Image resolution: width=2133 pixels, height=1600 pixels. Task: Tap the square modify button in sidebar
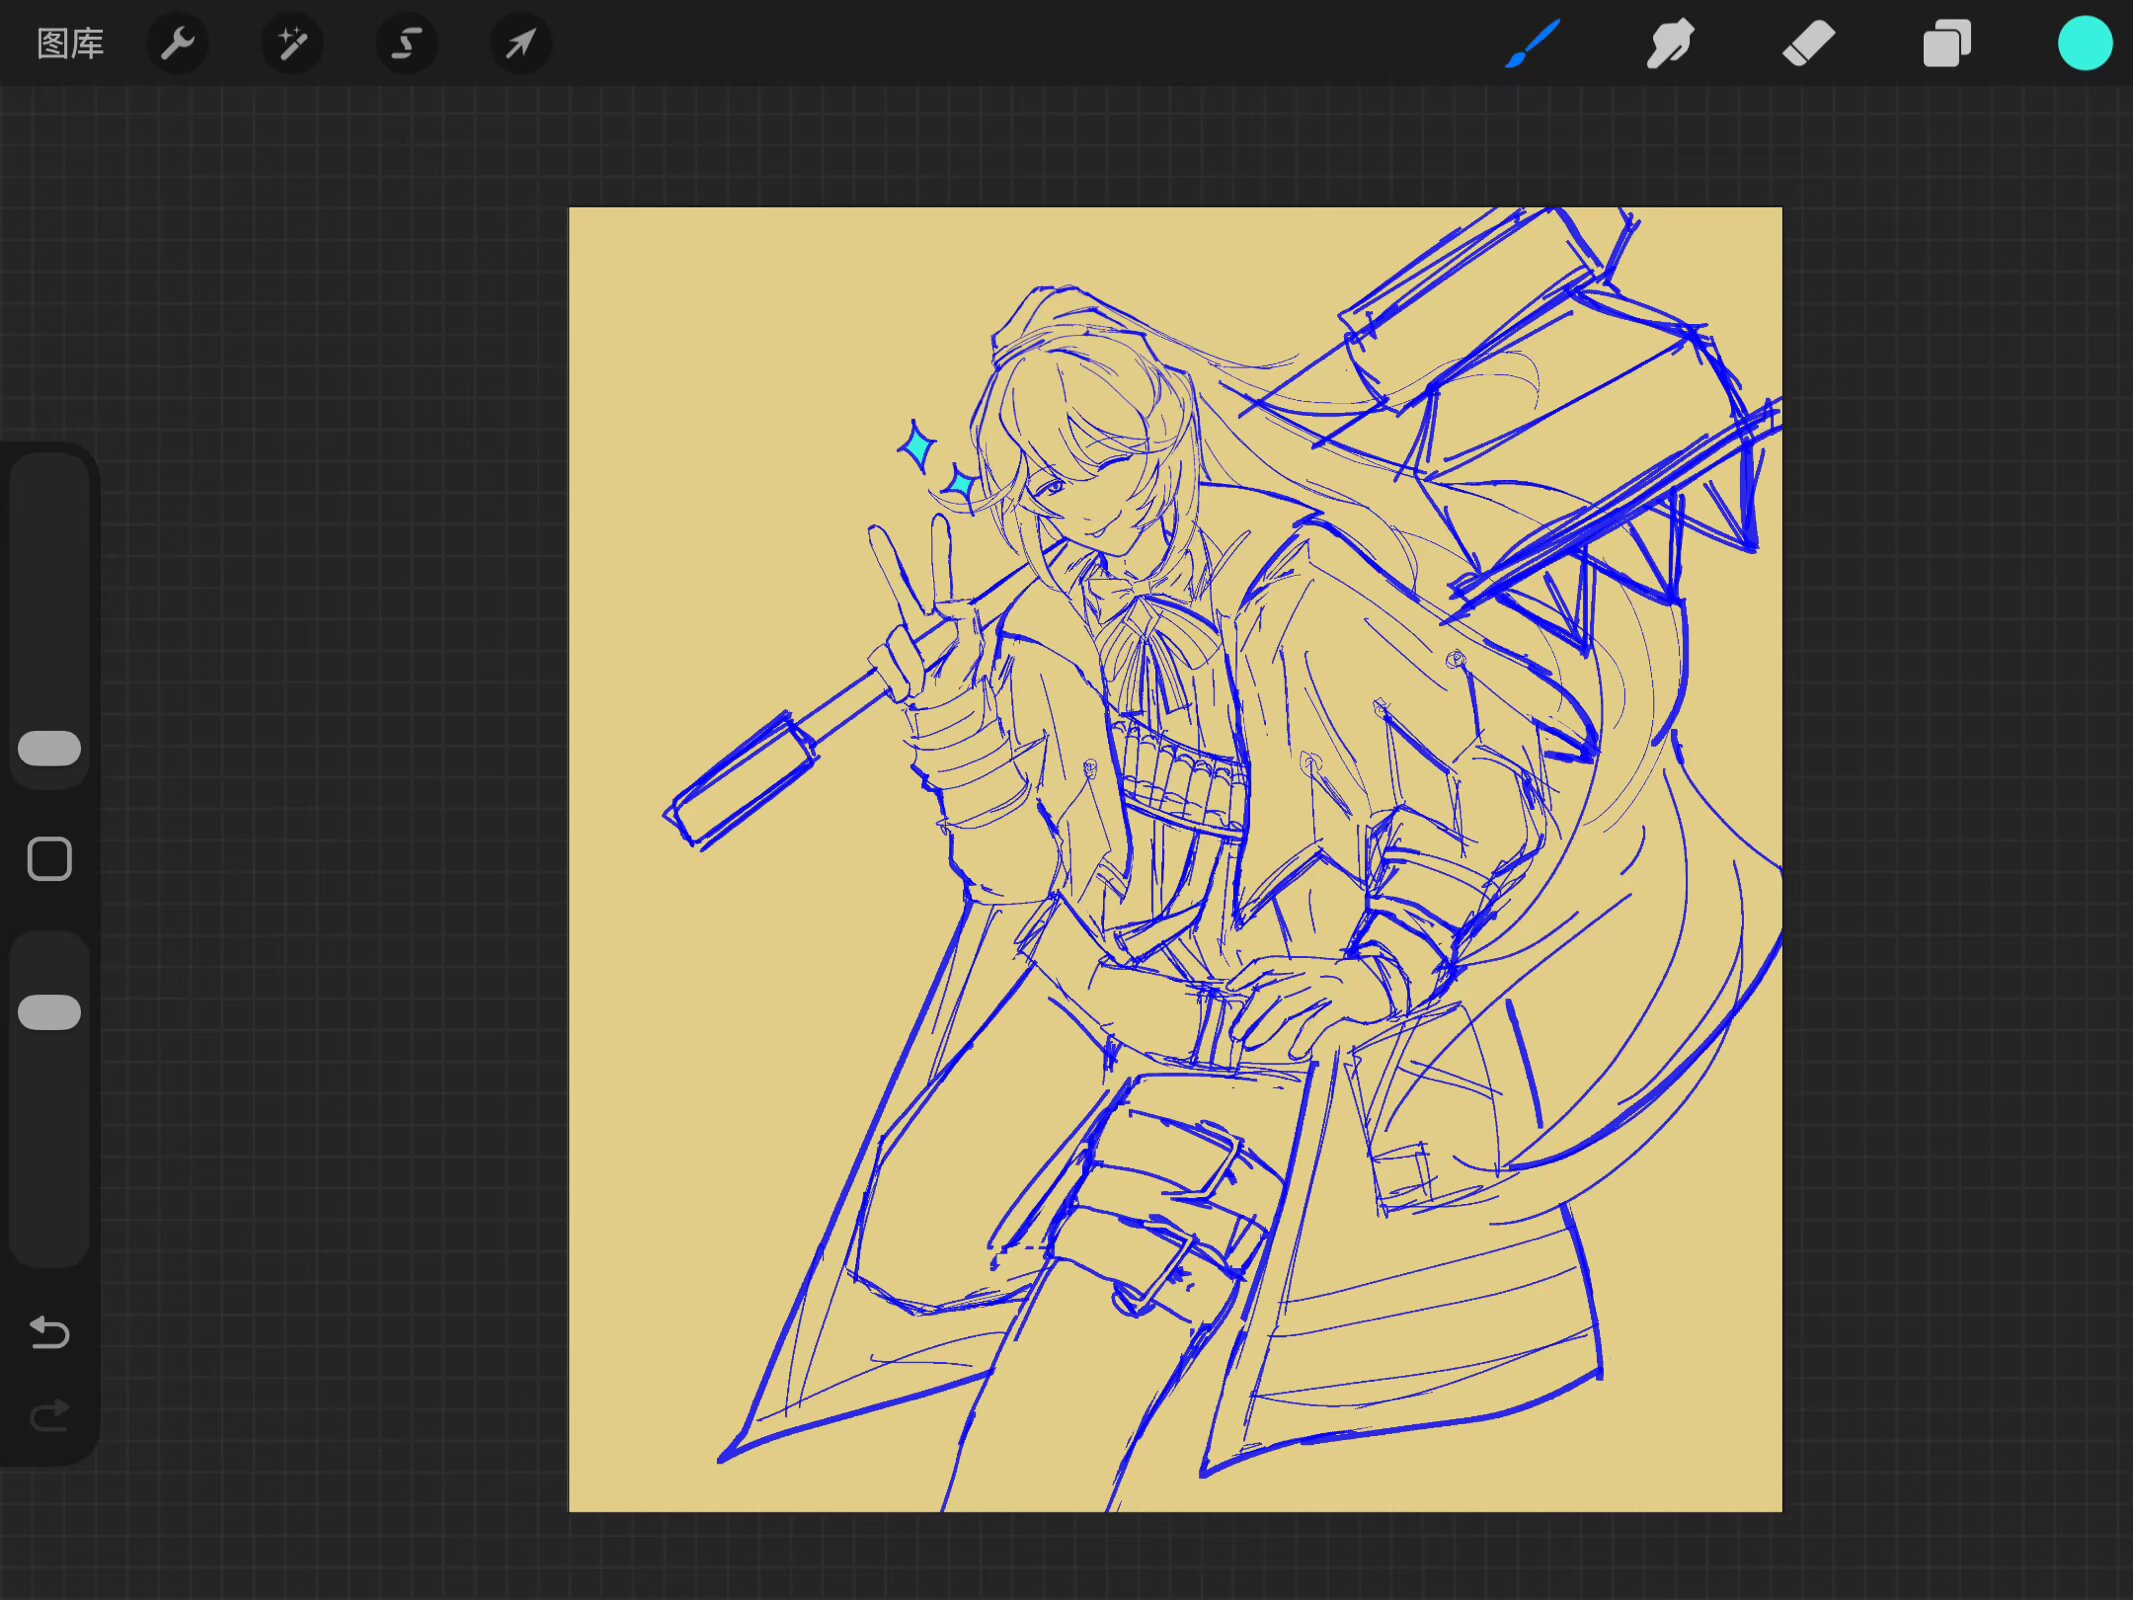(49, 859)
